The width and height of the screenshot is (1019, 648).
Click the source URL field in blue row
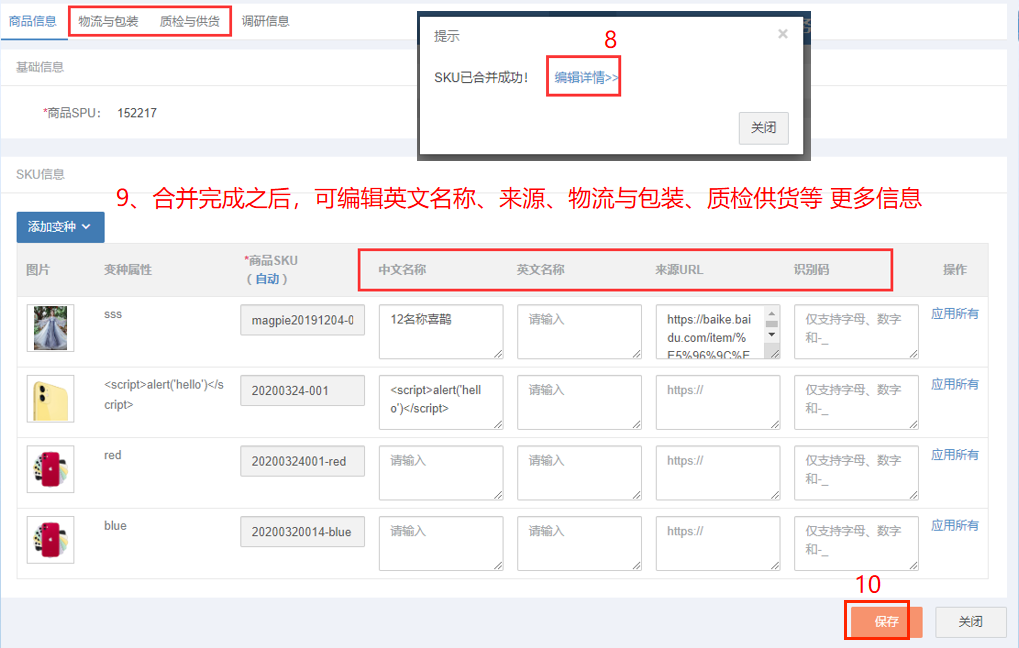717,543
